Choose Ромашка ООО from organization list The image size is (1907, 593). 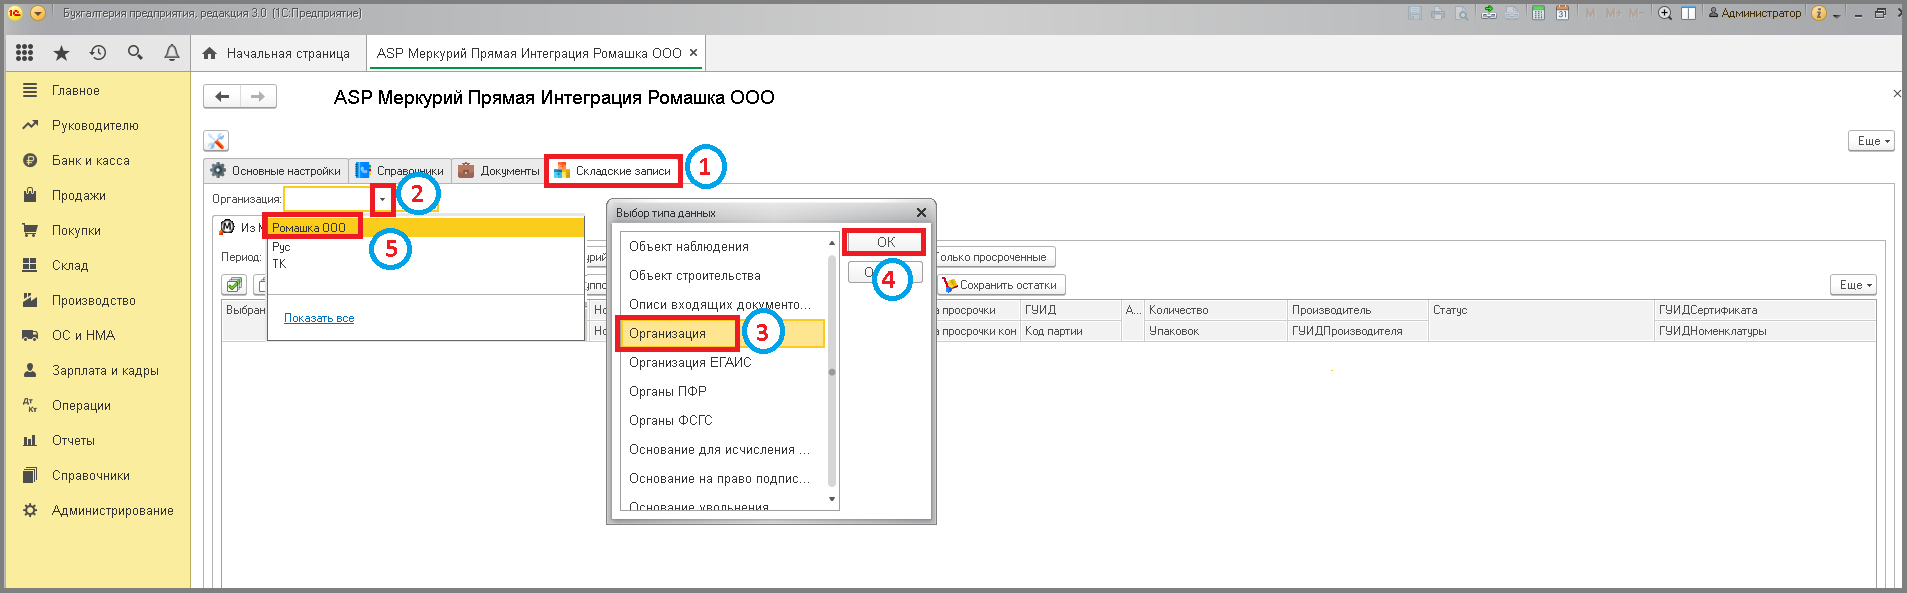(x=425, y=228)
